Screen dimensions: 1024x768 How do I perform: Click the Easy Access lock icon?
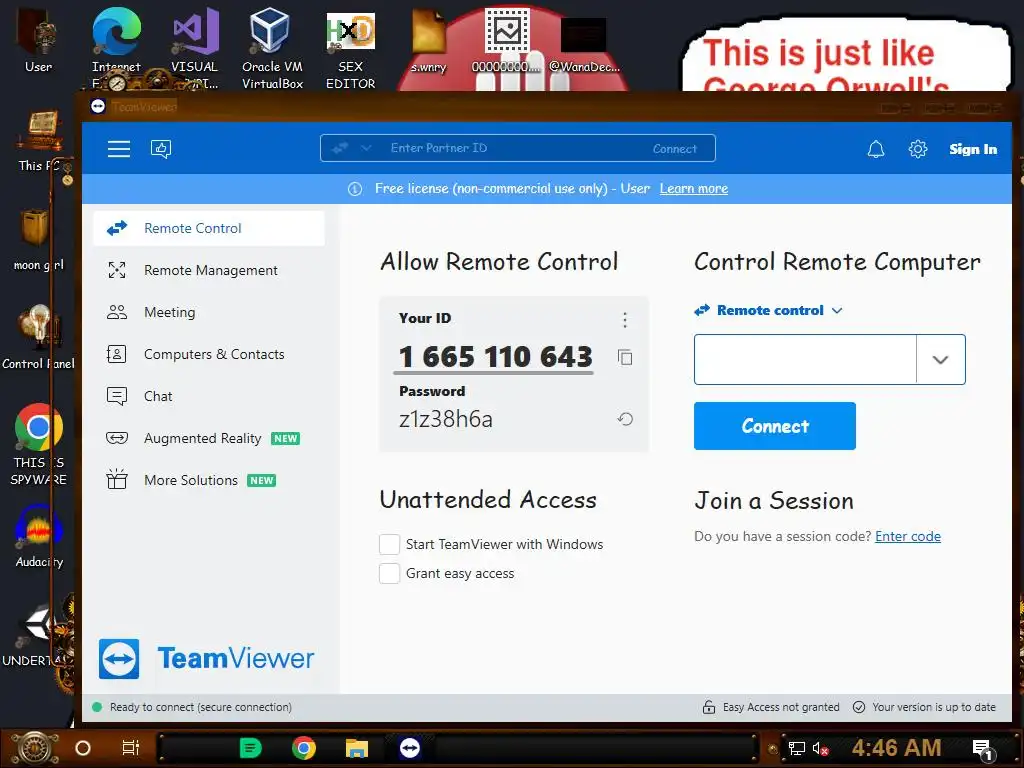[709, 707]
